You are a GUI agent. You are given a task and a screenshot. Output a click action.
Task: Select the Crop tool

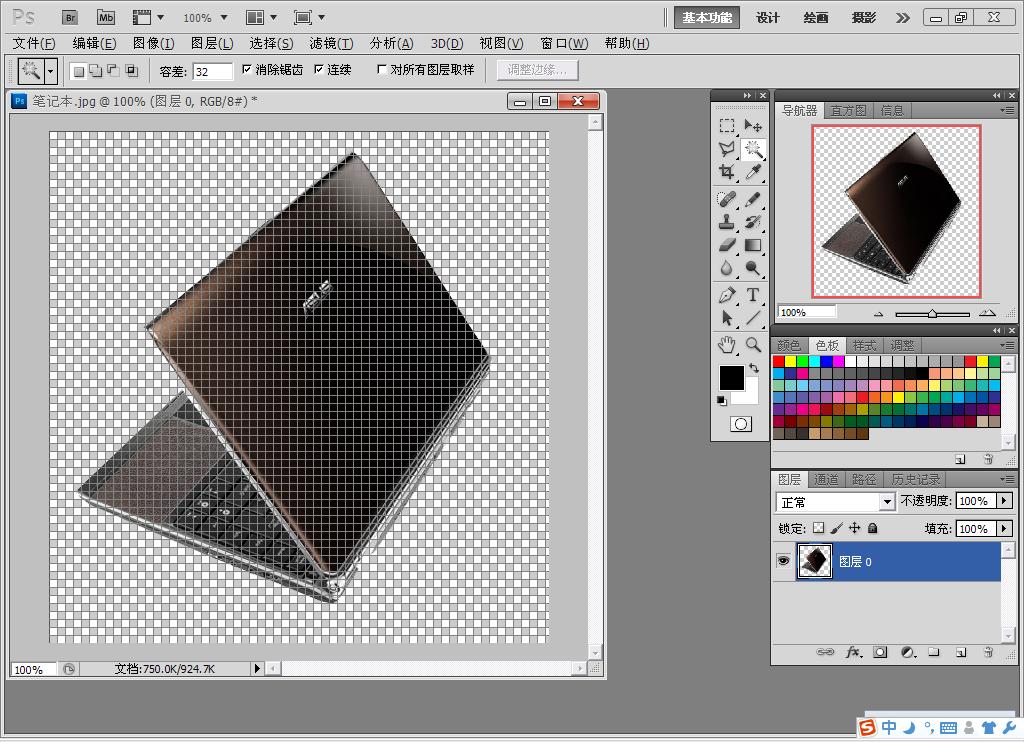tap(726, 172)
